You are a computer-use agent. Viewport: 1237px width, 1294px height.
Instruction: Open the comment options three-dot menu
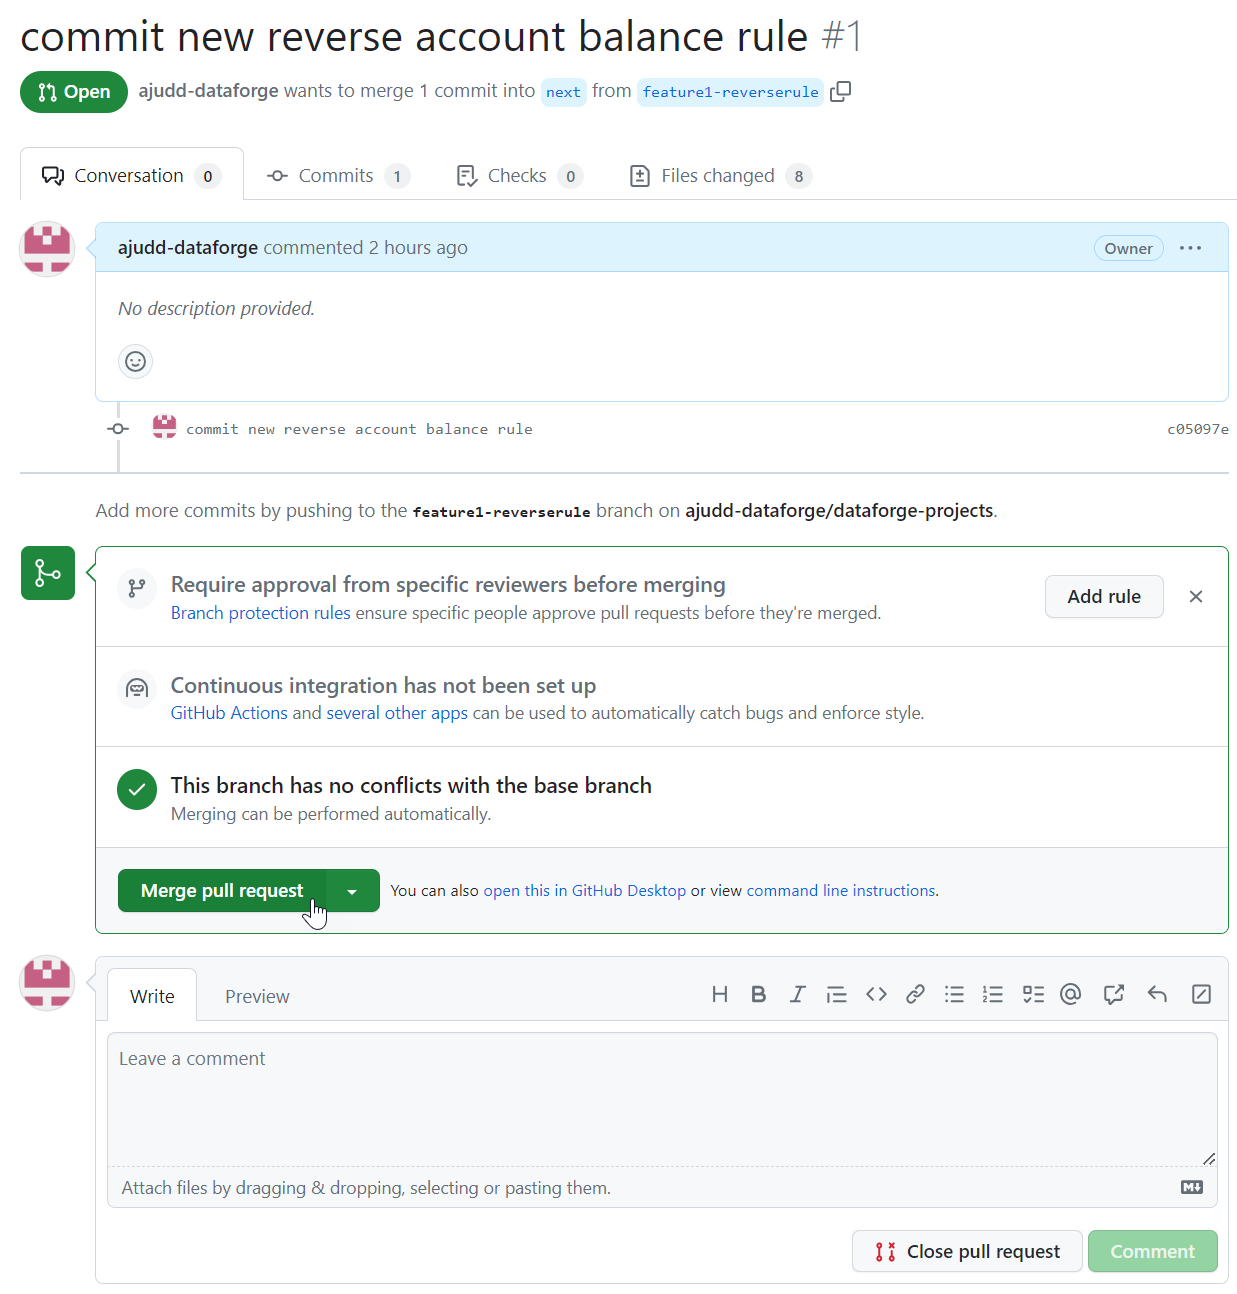point(1190,248)
